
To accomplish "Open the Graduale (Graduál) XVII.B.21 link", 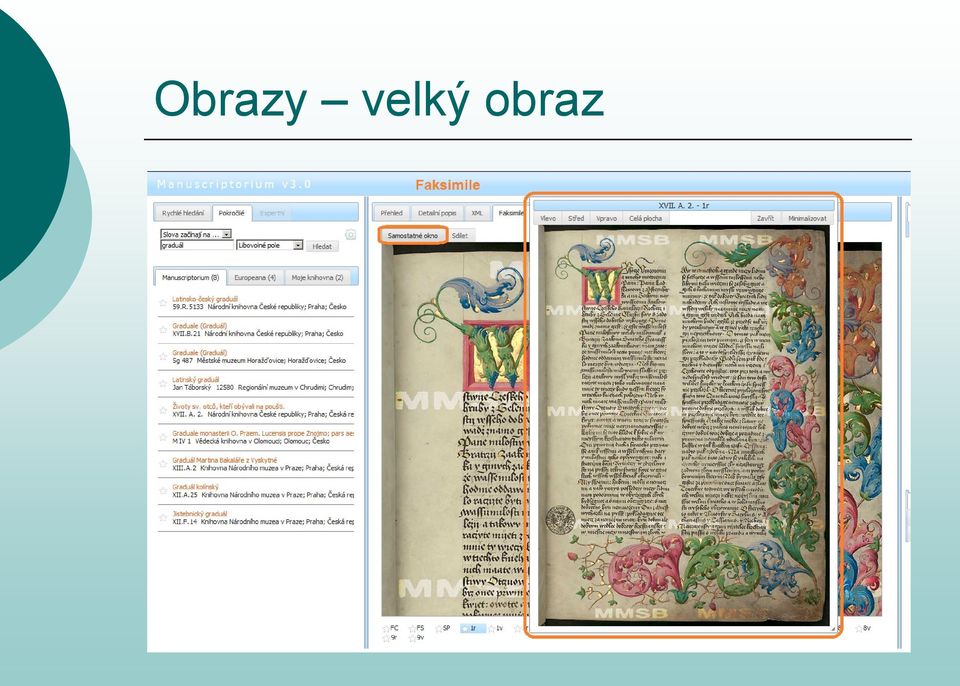I will (200, 326).
